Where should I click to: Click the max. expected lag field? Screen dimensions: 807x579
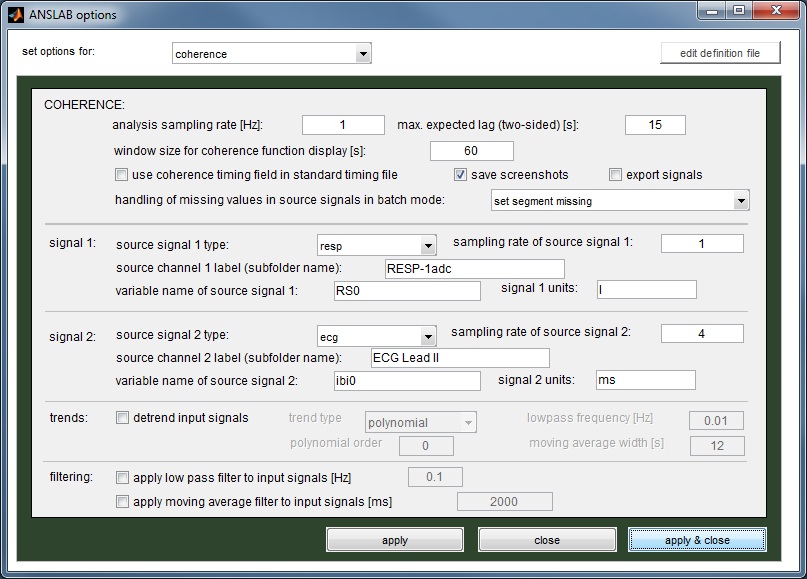(655, 125)
